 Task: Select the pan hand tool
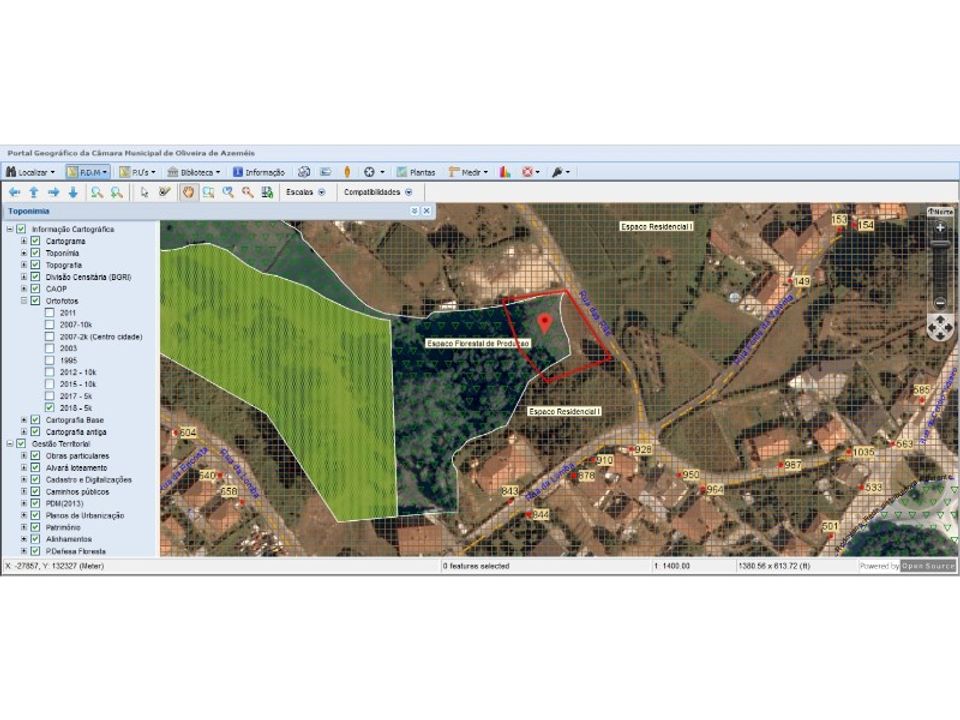coord(189,192)
